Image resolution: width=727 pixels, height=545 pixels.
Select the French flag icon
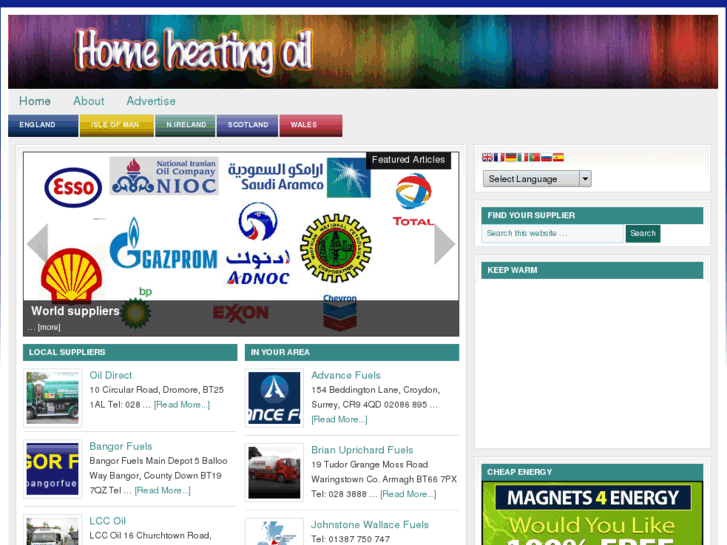tap(499, 157)
